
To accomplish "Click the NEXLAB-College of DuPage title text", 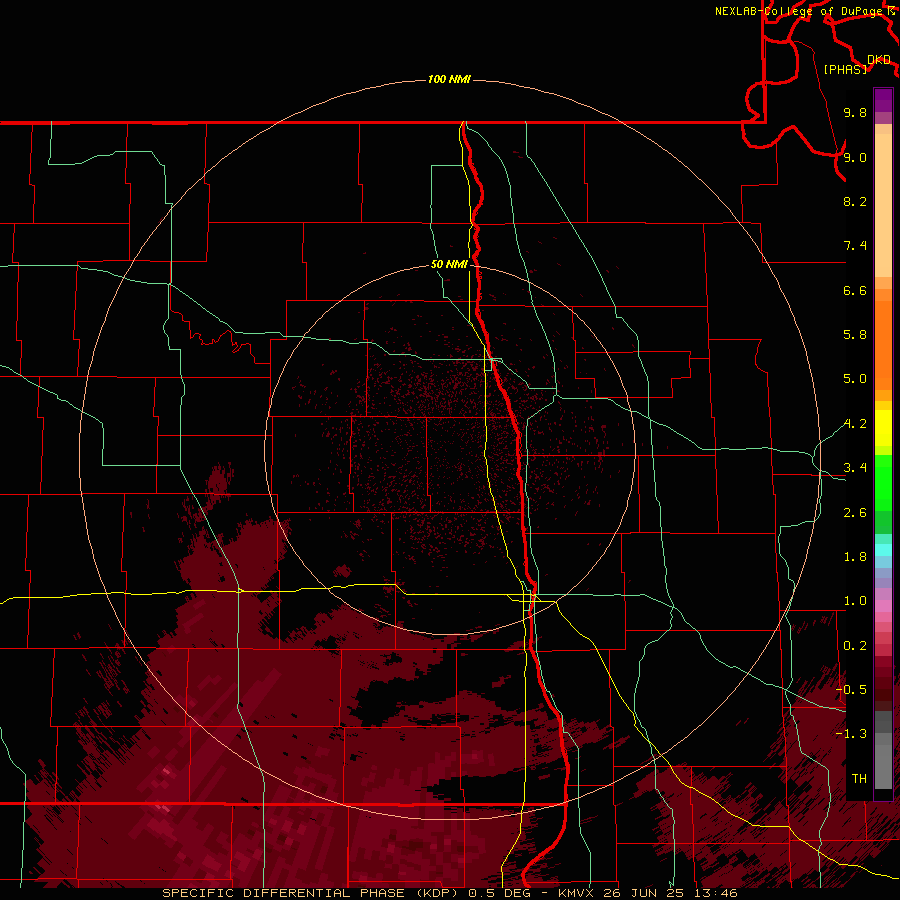I will pyautogui.click(x=800, y=11).
